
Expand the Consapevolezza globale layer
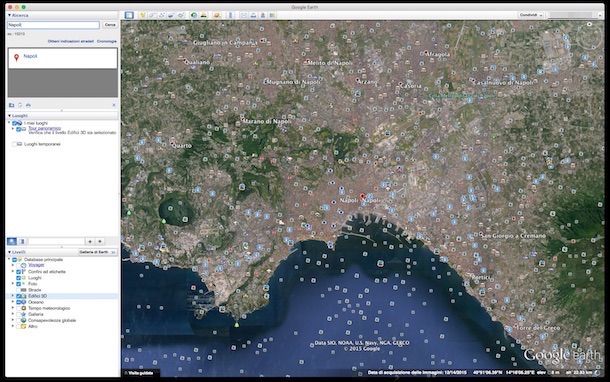(x=13, y=320)
